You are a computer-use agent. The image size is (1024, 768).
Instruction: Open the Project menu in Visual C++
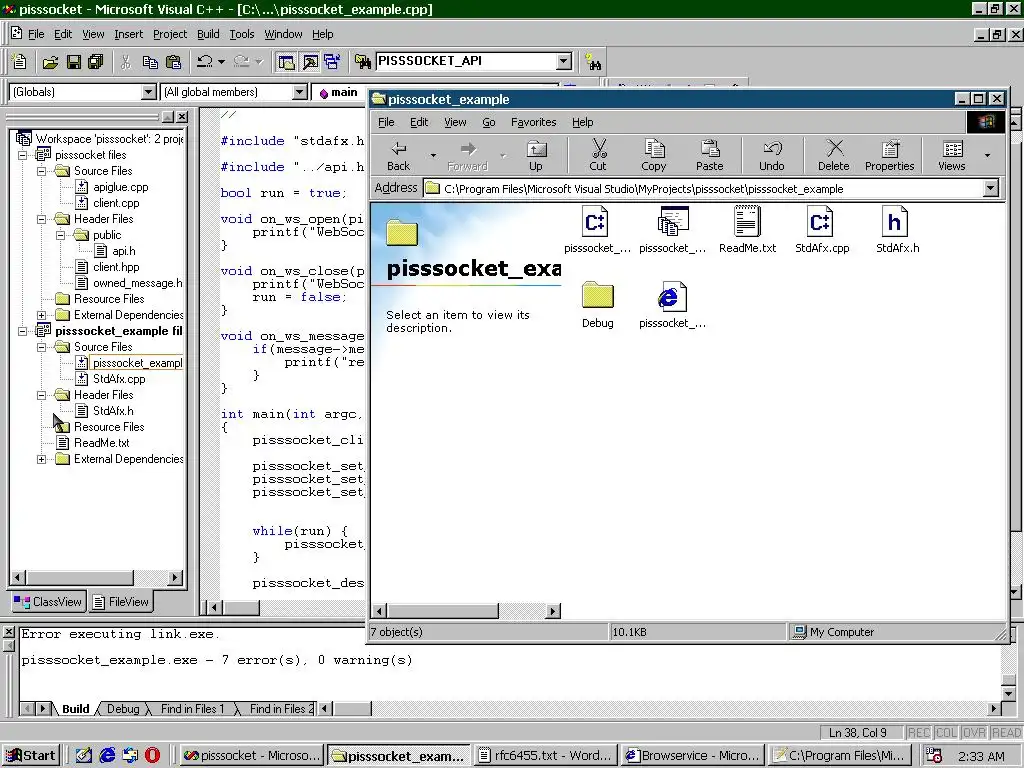click(170, 34)
